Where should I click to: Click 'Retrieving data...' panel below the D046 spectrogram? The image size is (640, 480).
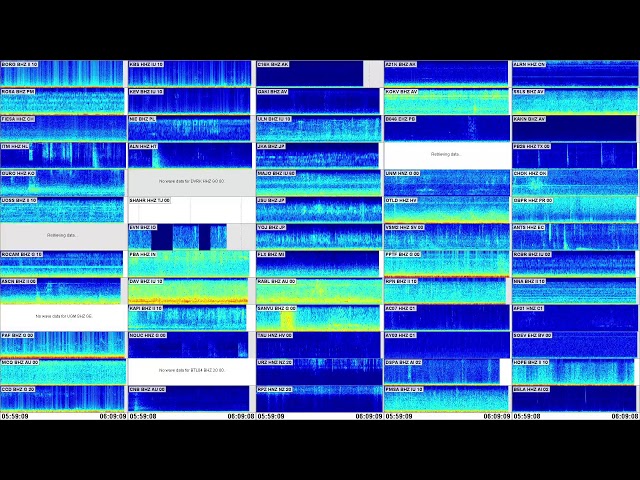tap(446, 154)
